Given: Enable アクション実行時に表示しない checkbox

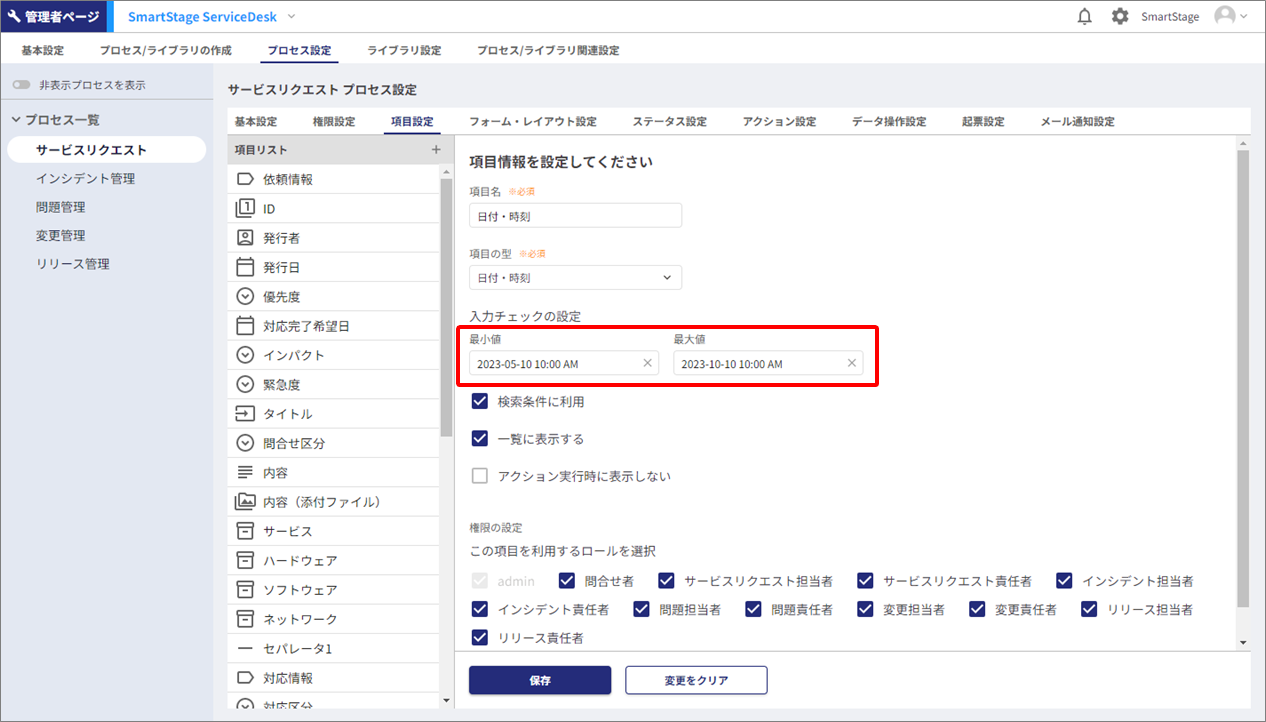Looking at the screenshot, I should pyautogui.click(x=480, y=476).
